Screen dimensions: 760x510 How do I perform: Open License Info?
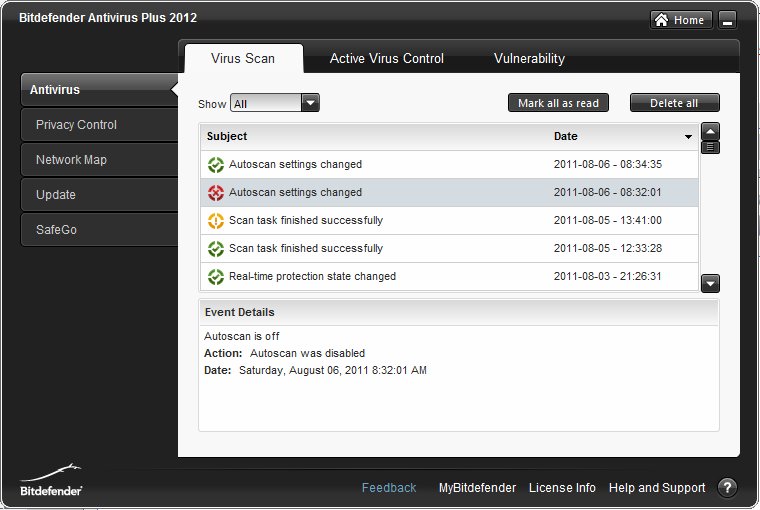pyautogui.click(x=562, y=488)
